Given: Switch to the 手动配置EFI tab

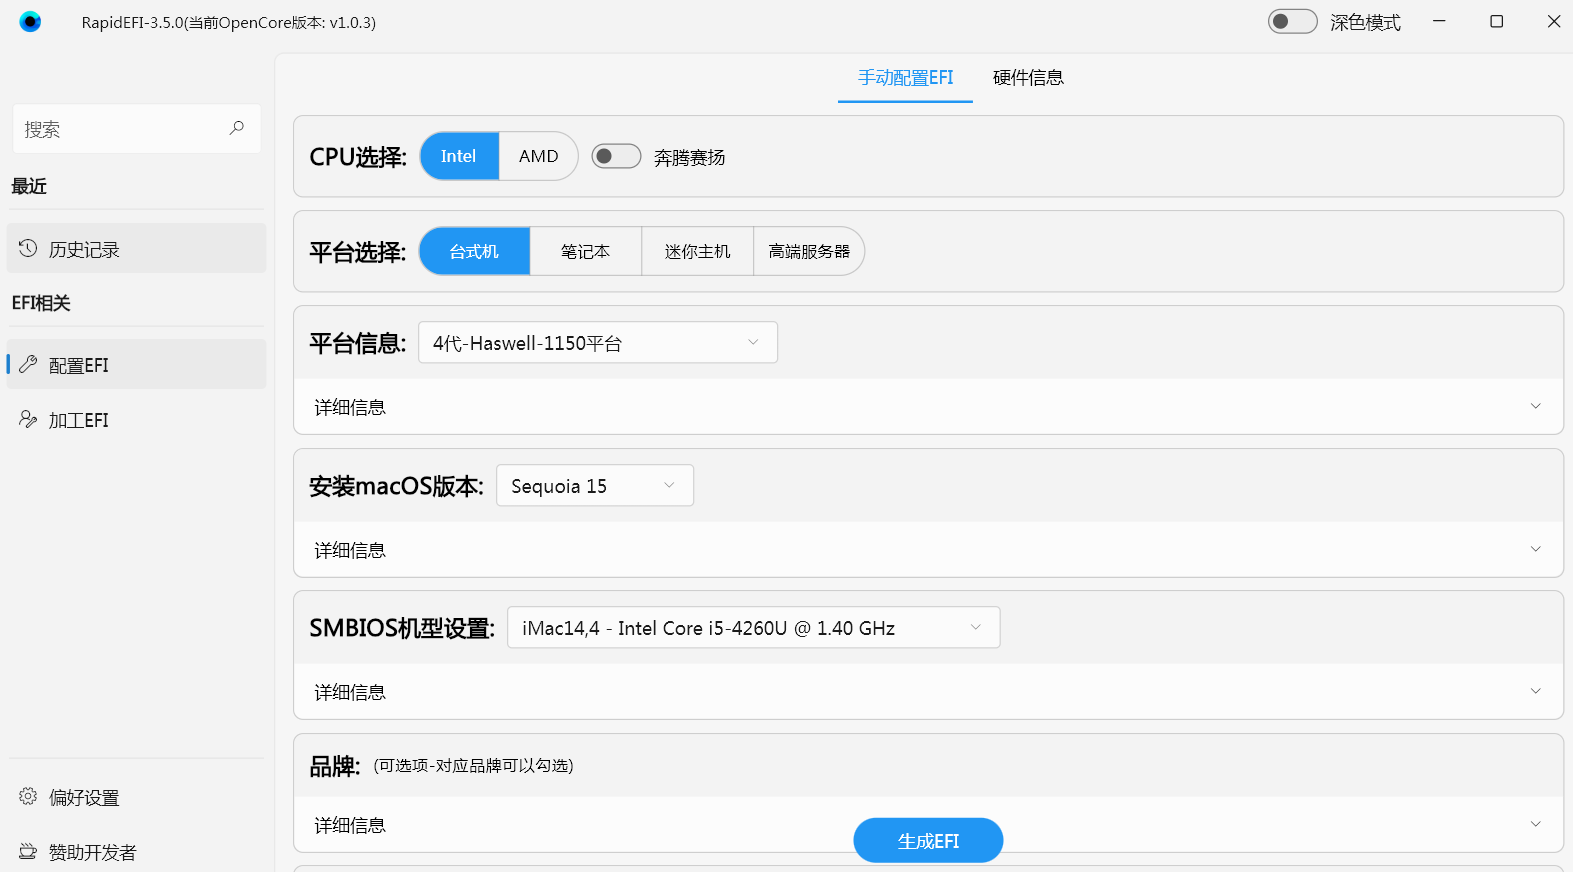Looking at the screenshot, I should click(x=906, y=77).
